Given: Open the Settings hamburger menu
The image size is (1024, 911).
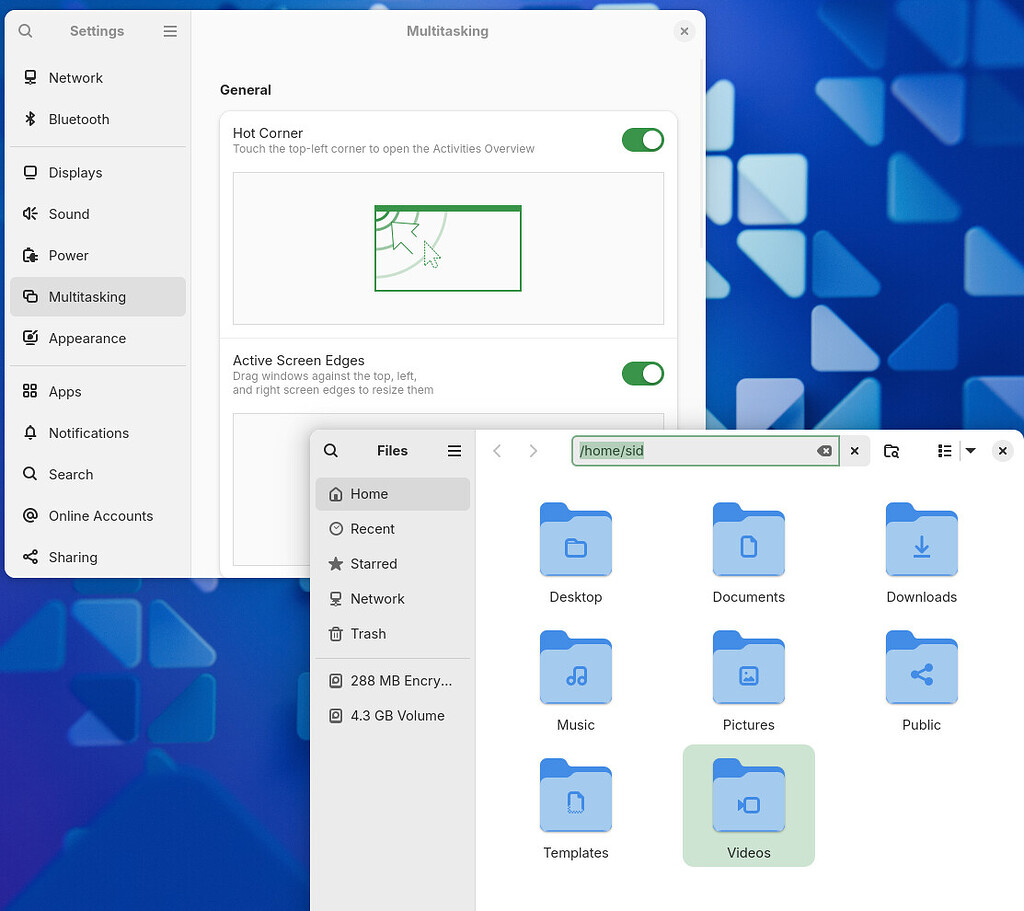Looking at the screenshot, I should pyautogui.click(x=170, y=31).
